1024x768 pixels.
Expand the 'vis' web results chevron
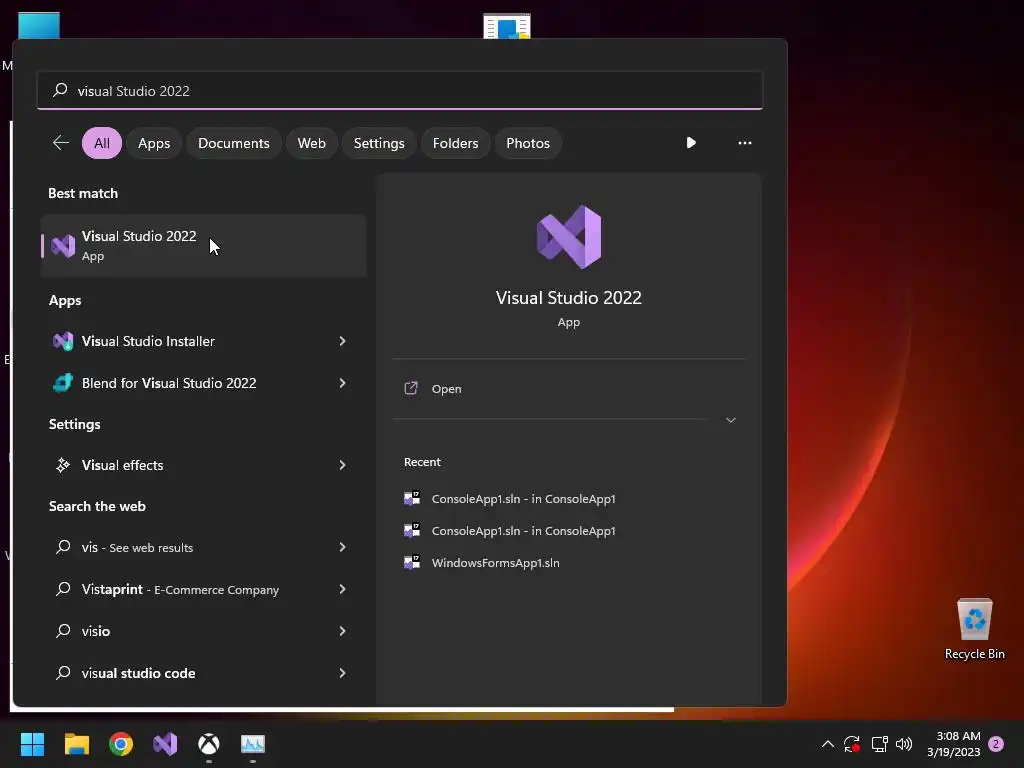[342, 547]
